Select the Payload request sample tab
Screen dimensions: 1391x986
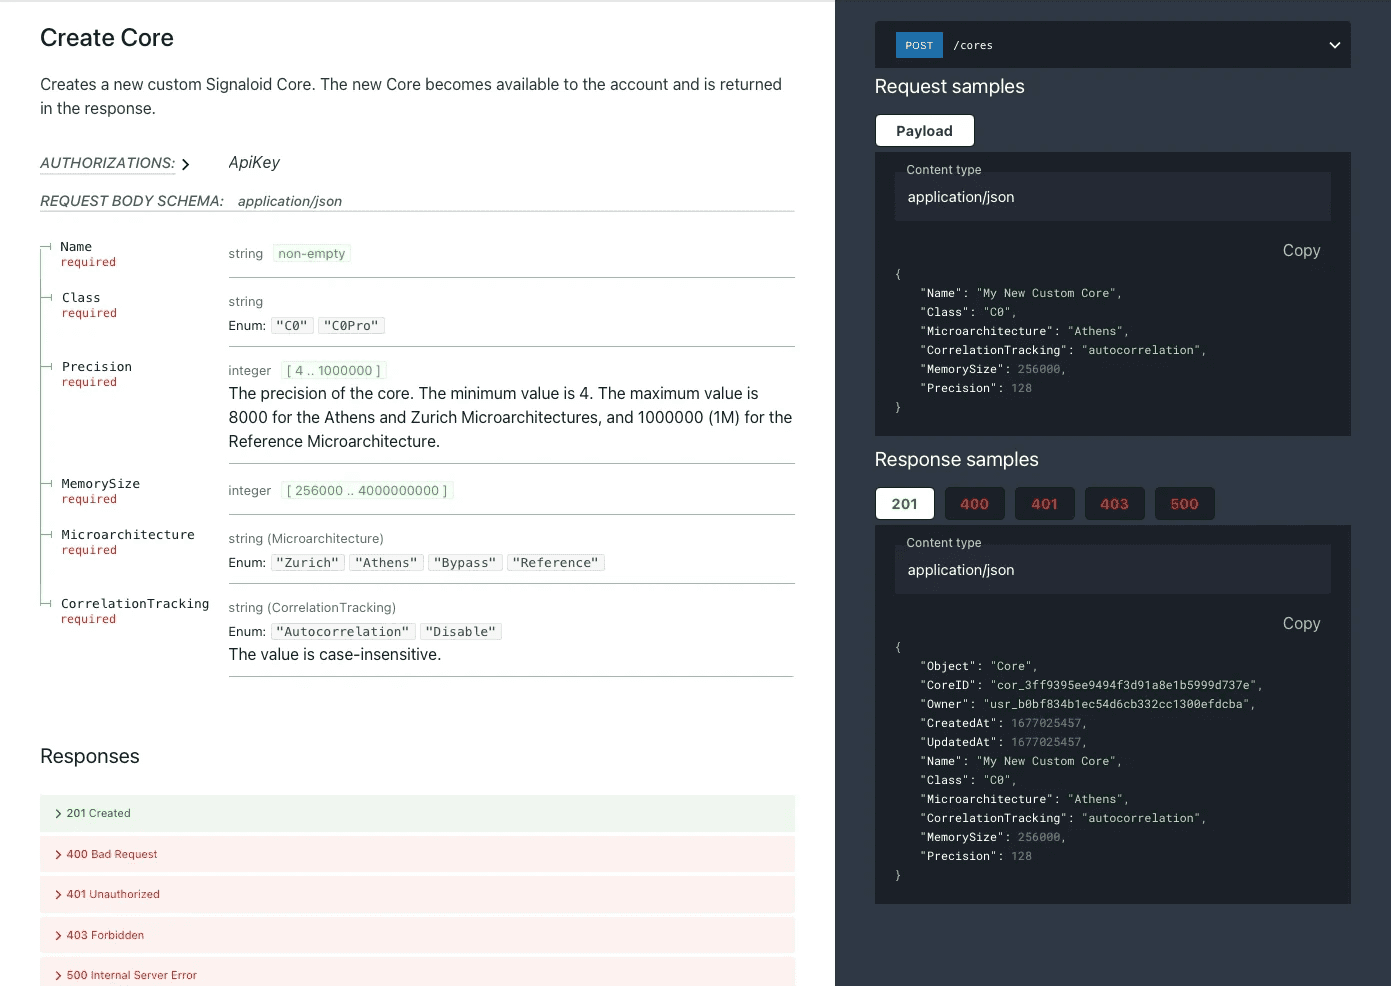(x=924, y=131)
